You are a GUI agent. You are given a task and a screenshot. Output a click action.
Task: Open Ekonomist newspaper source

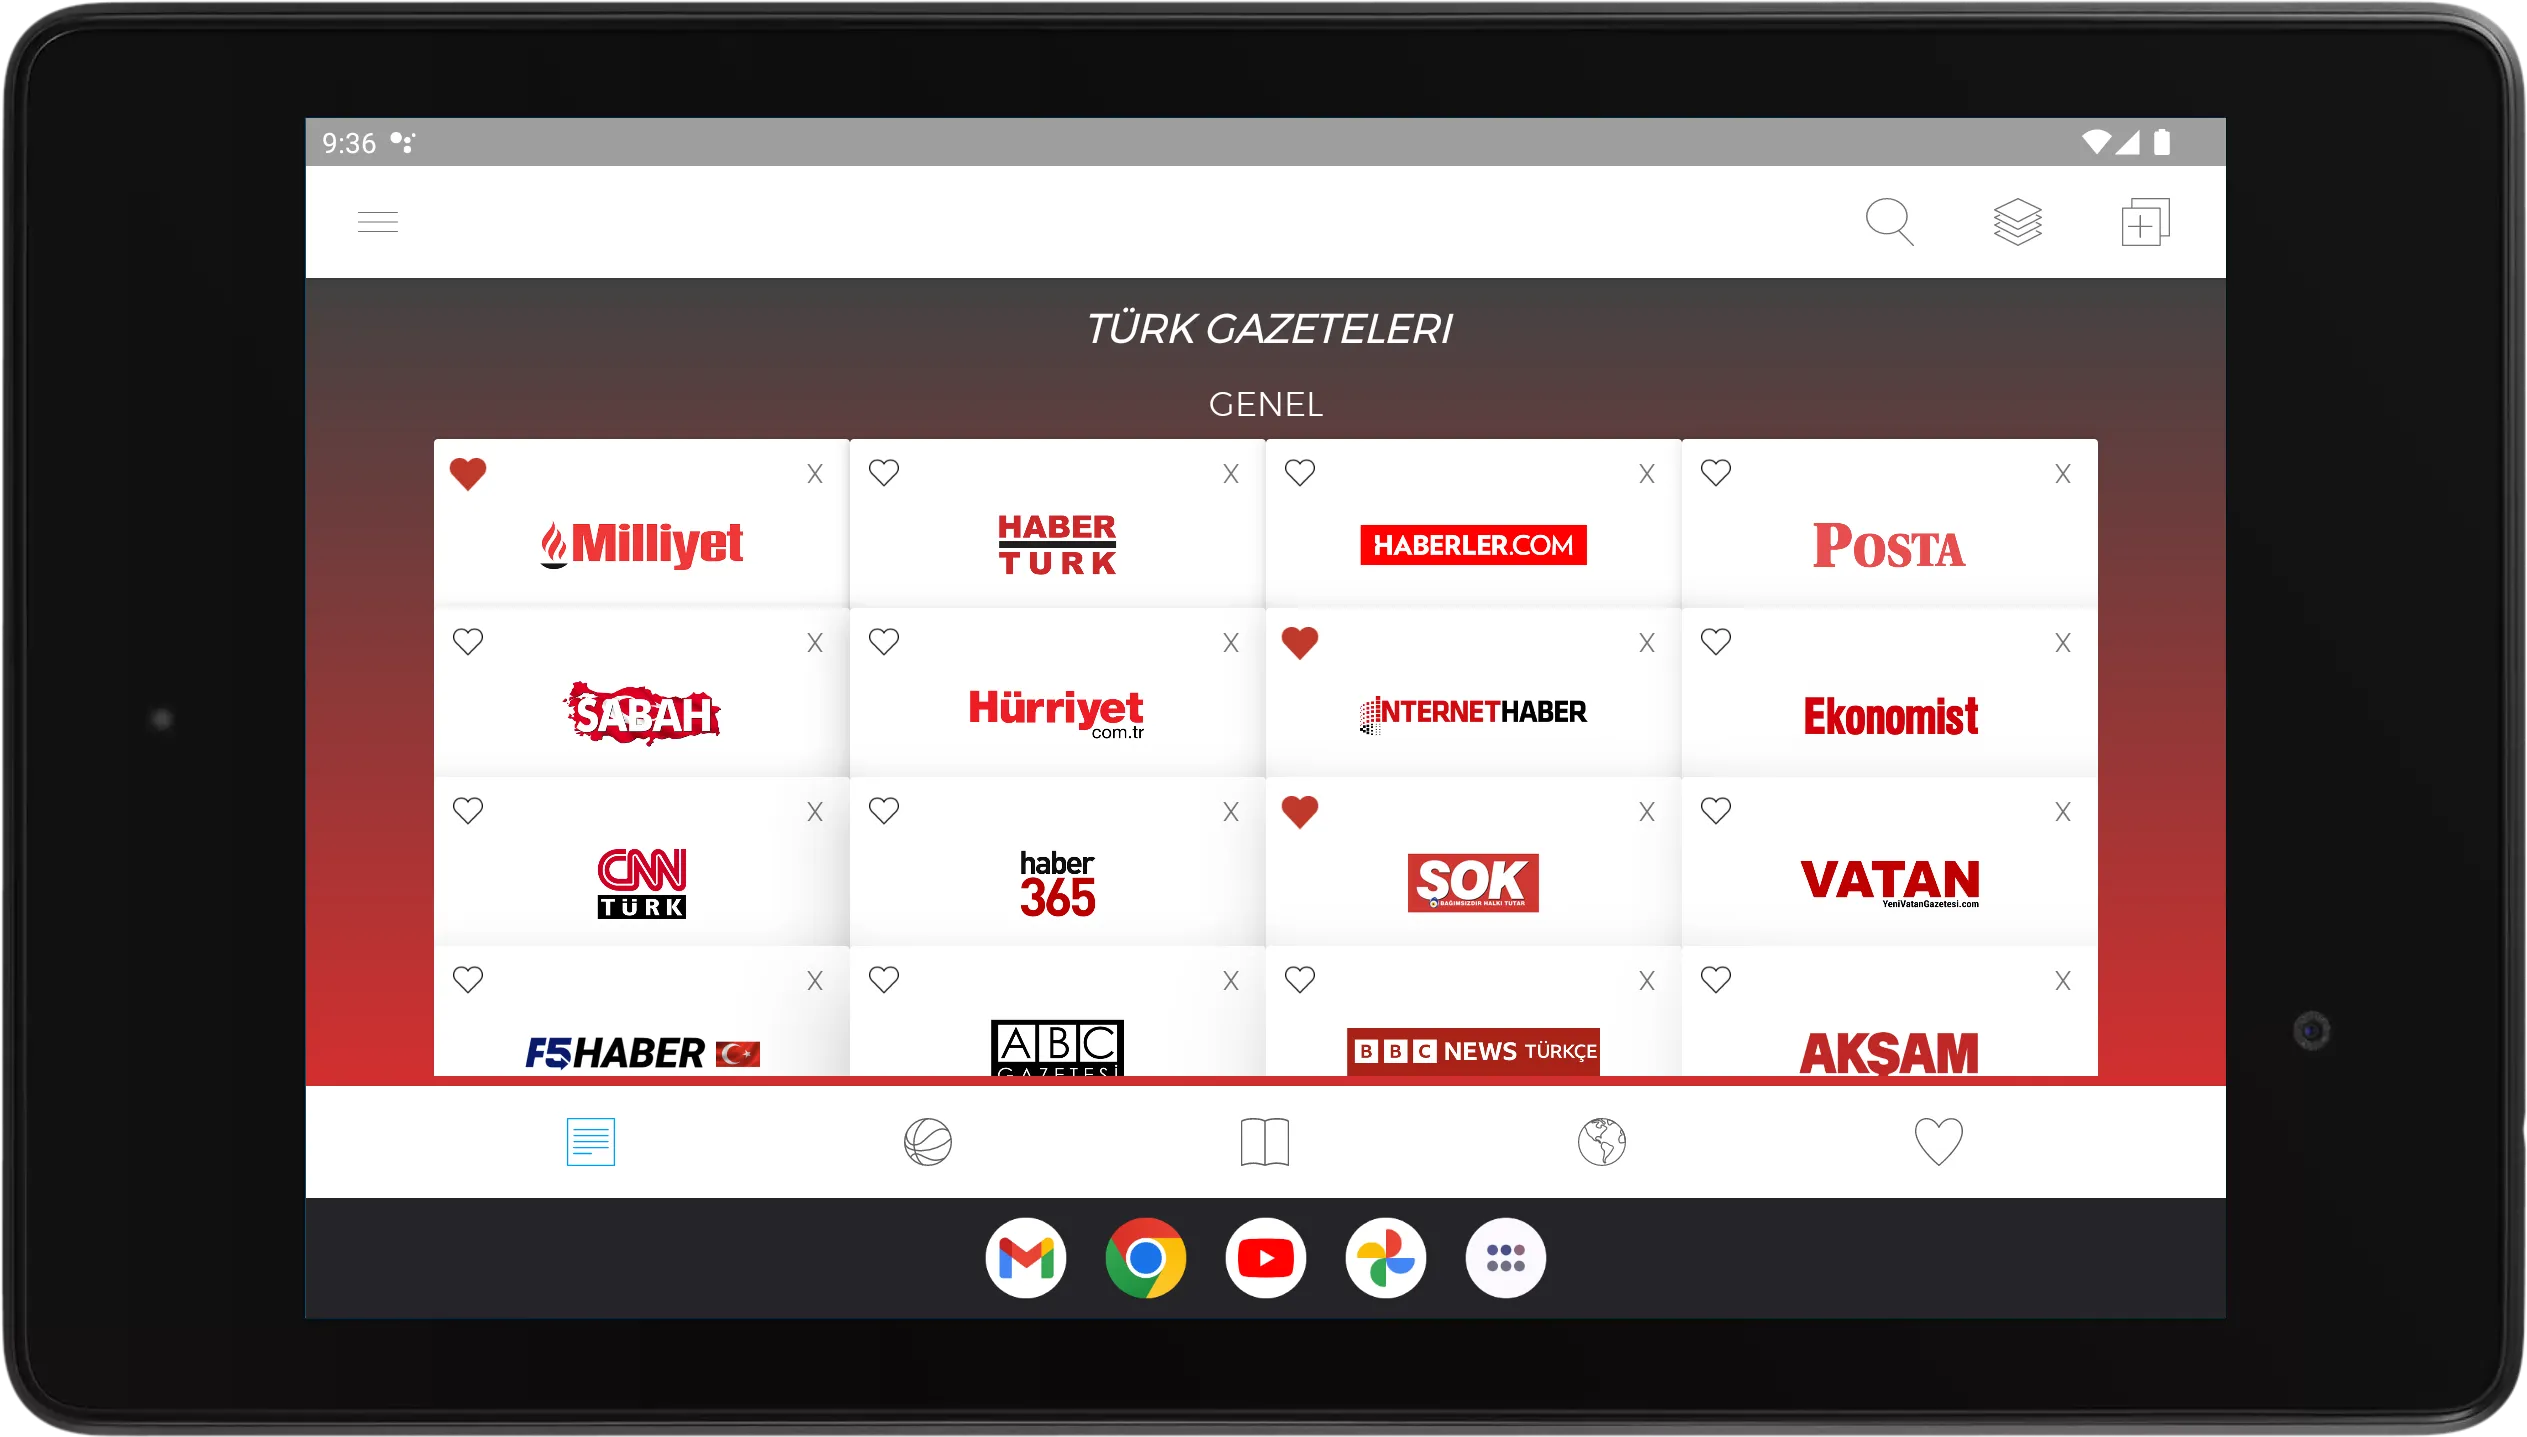[x=1888, y=712]
